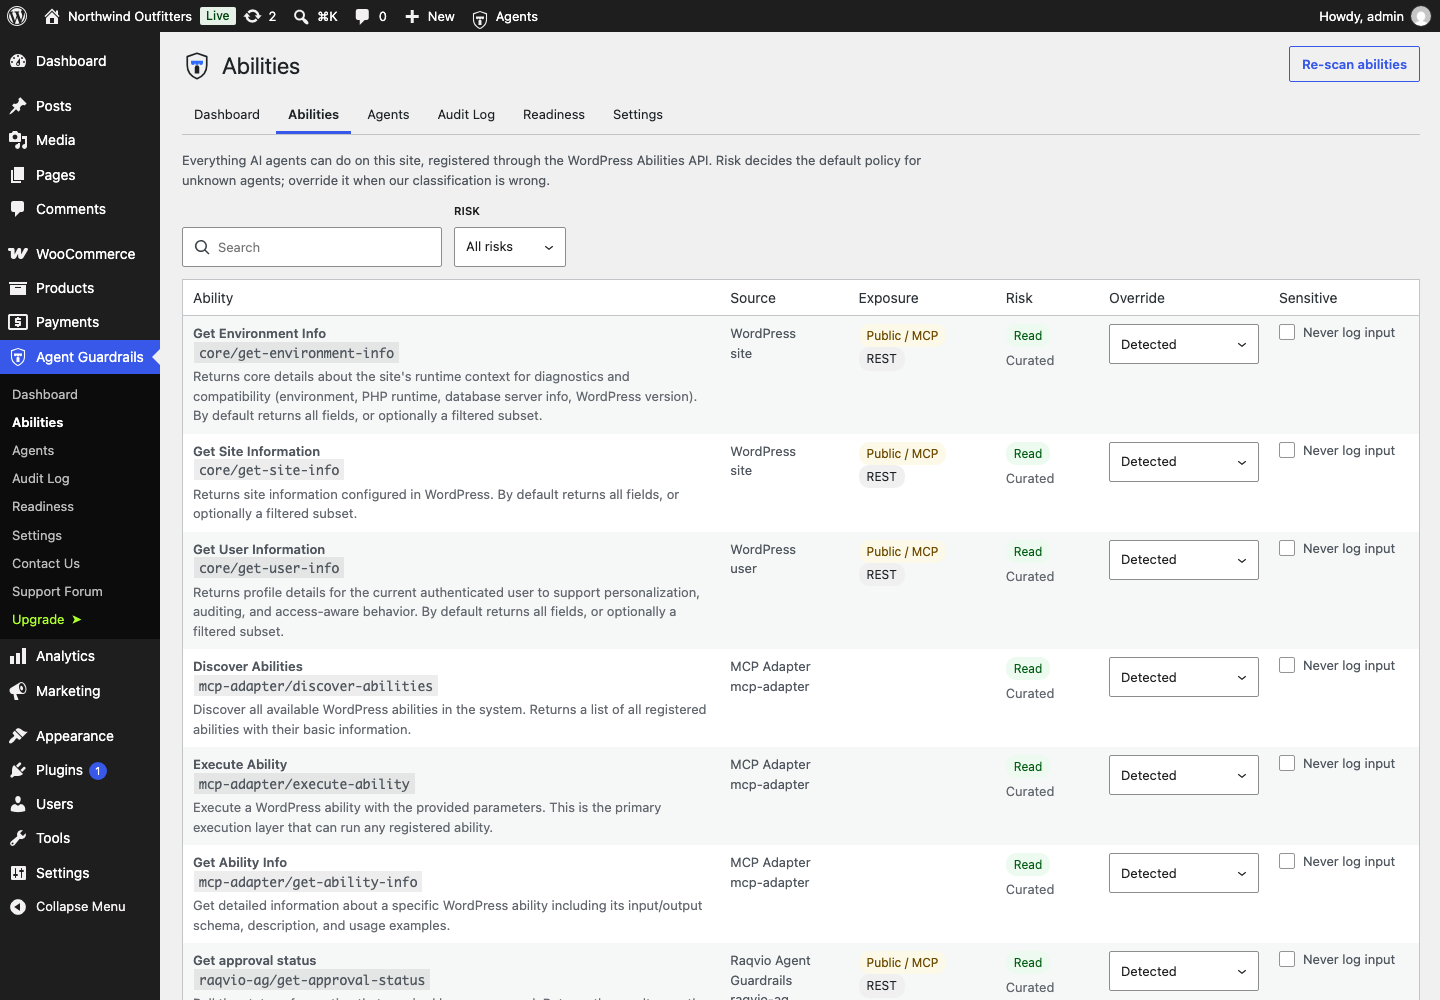Check Never log input for Get User Information

1287,548
